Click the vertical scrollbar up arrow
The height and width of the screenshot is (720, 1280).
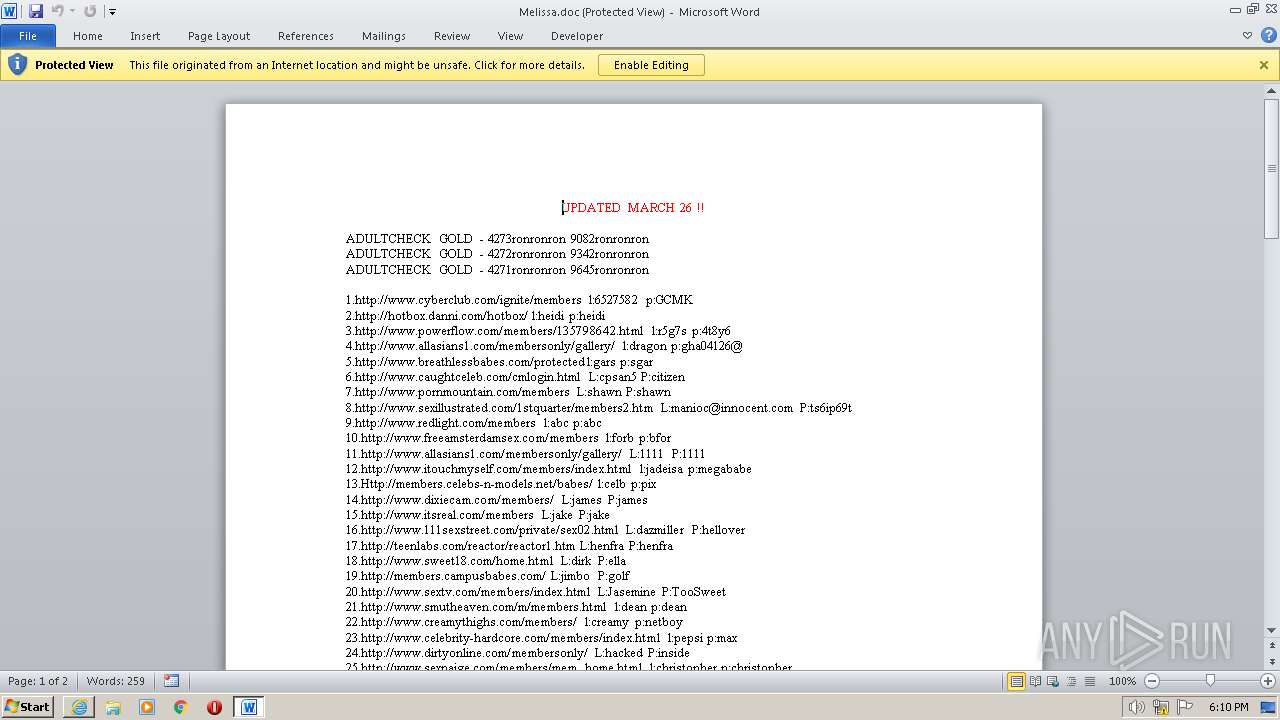tap(1272, 91)
